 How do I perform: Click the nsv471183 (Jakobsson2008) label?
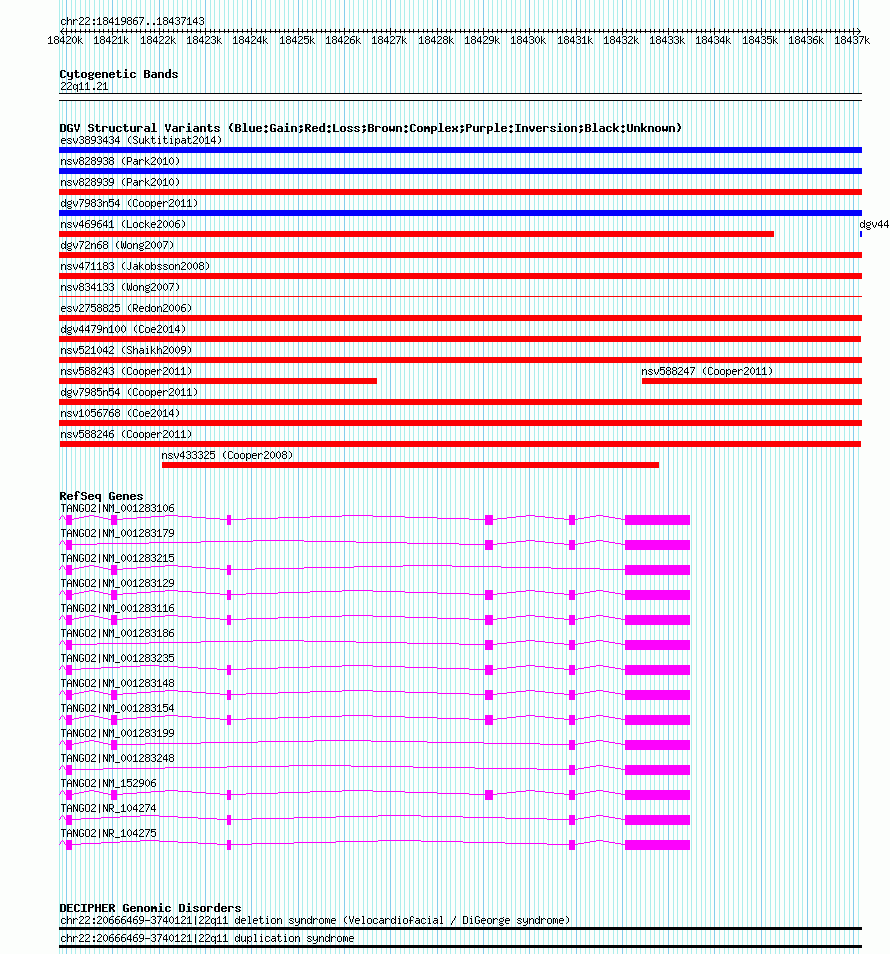point(135,266)
